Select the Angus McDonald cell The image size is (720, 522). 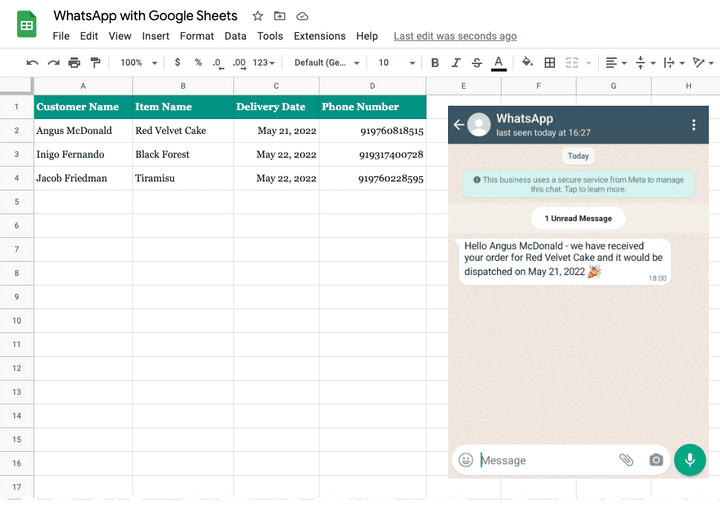[x=83, y=131]
